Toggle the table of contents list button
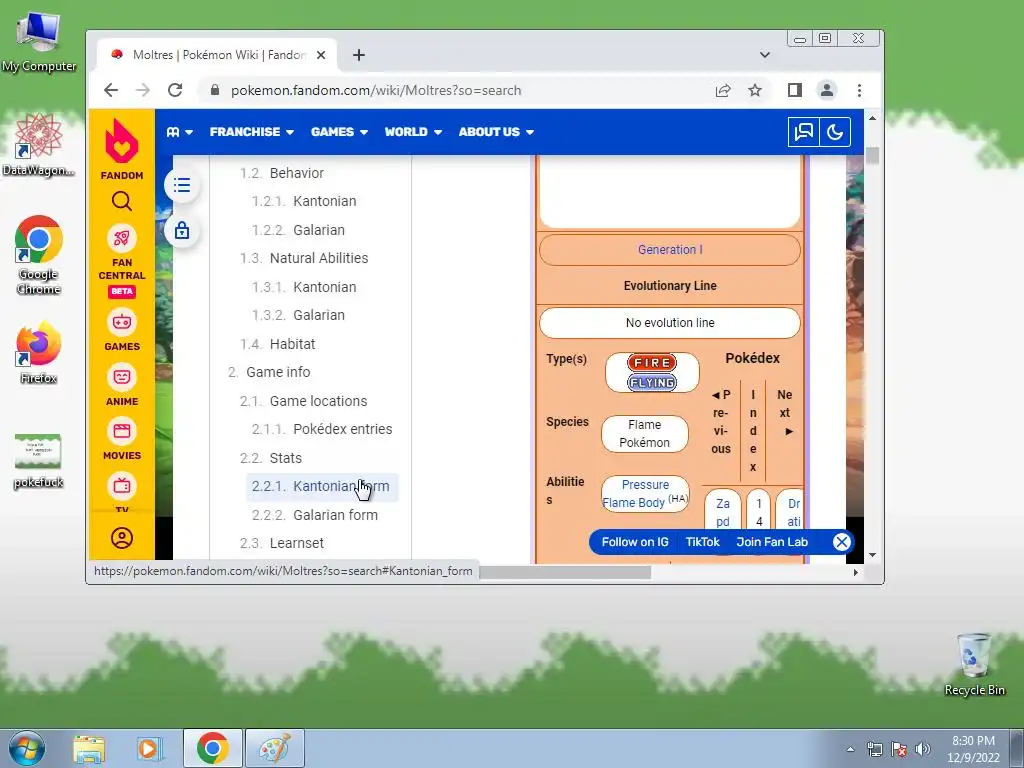 (x=182, y=185)
